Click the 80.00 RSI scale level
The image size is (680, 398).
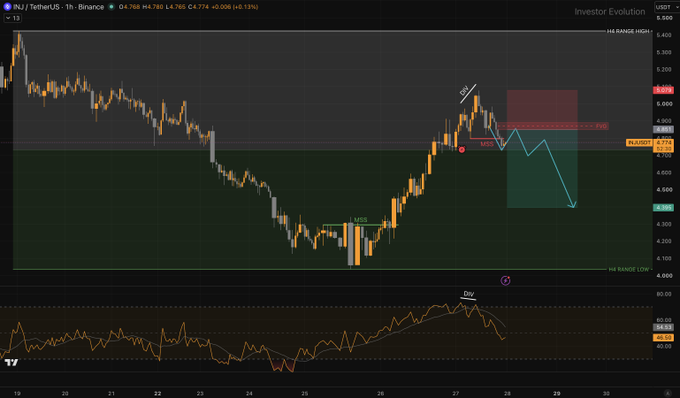tap(664, 294)
